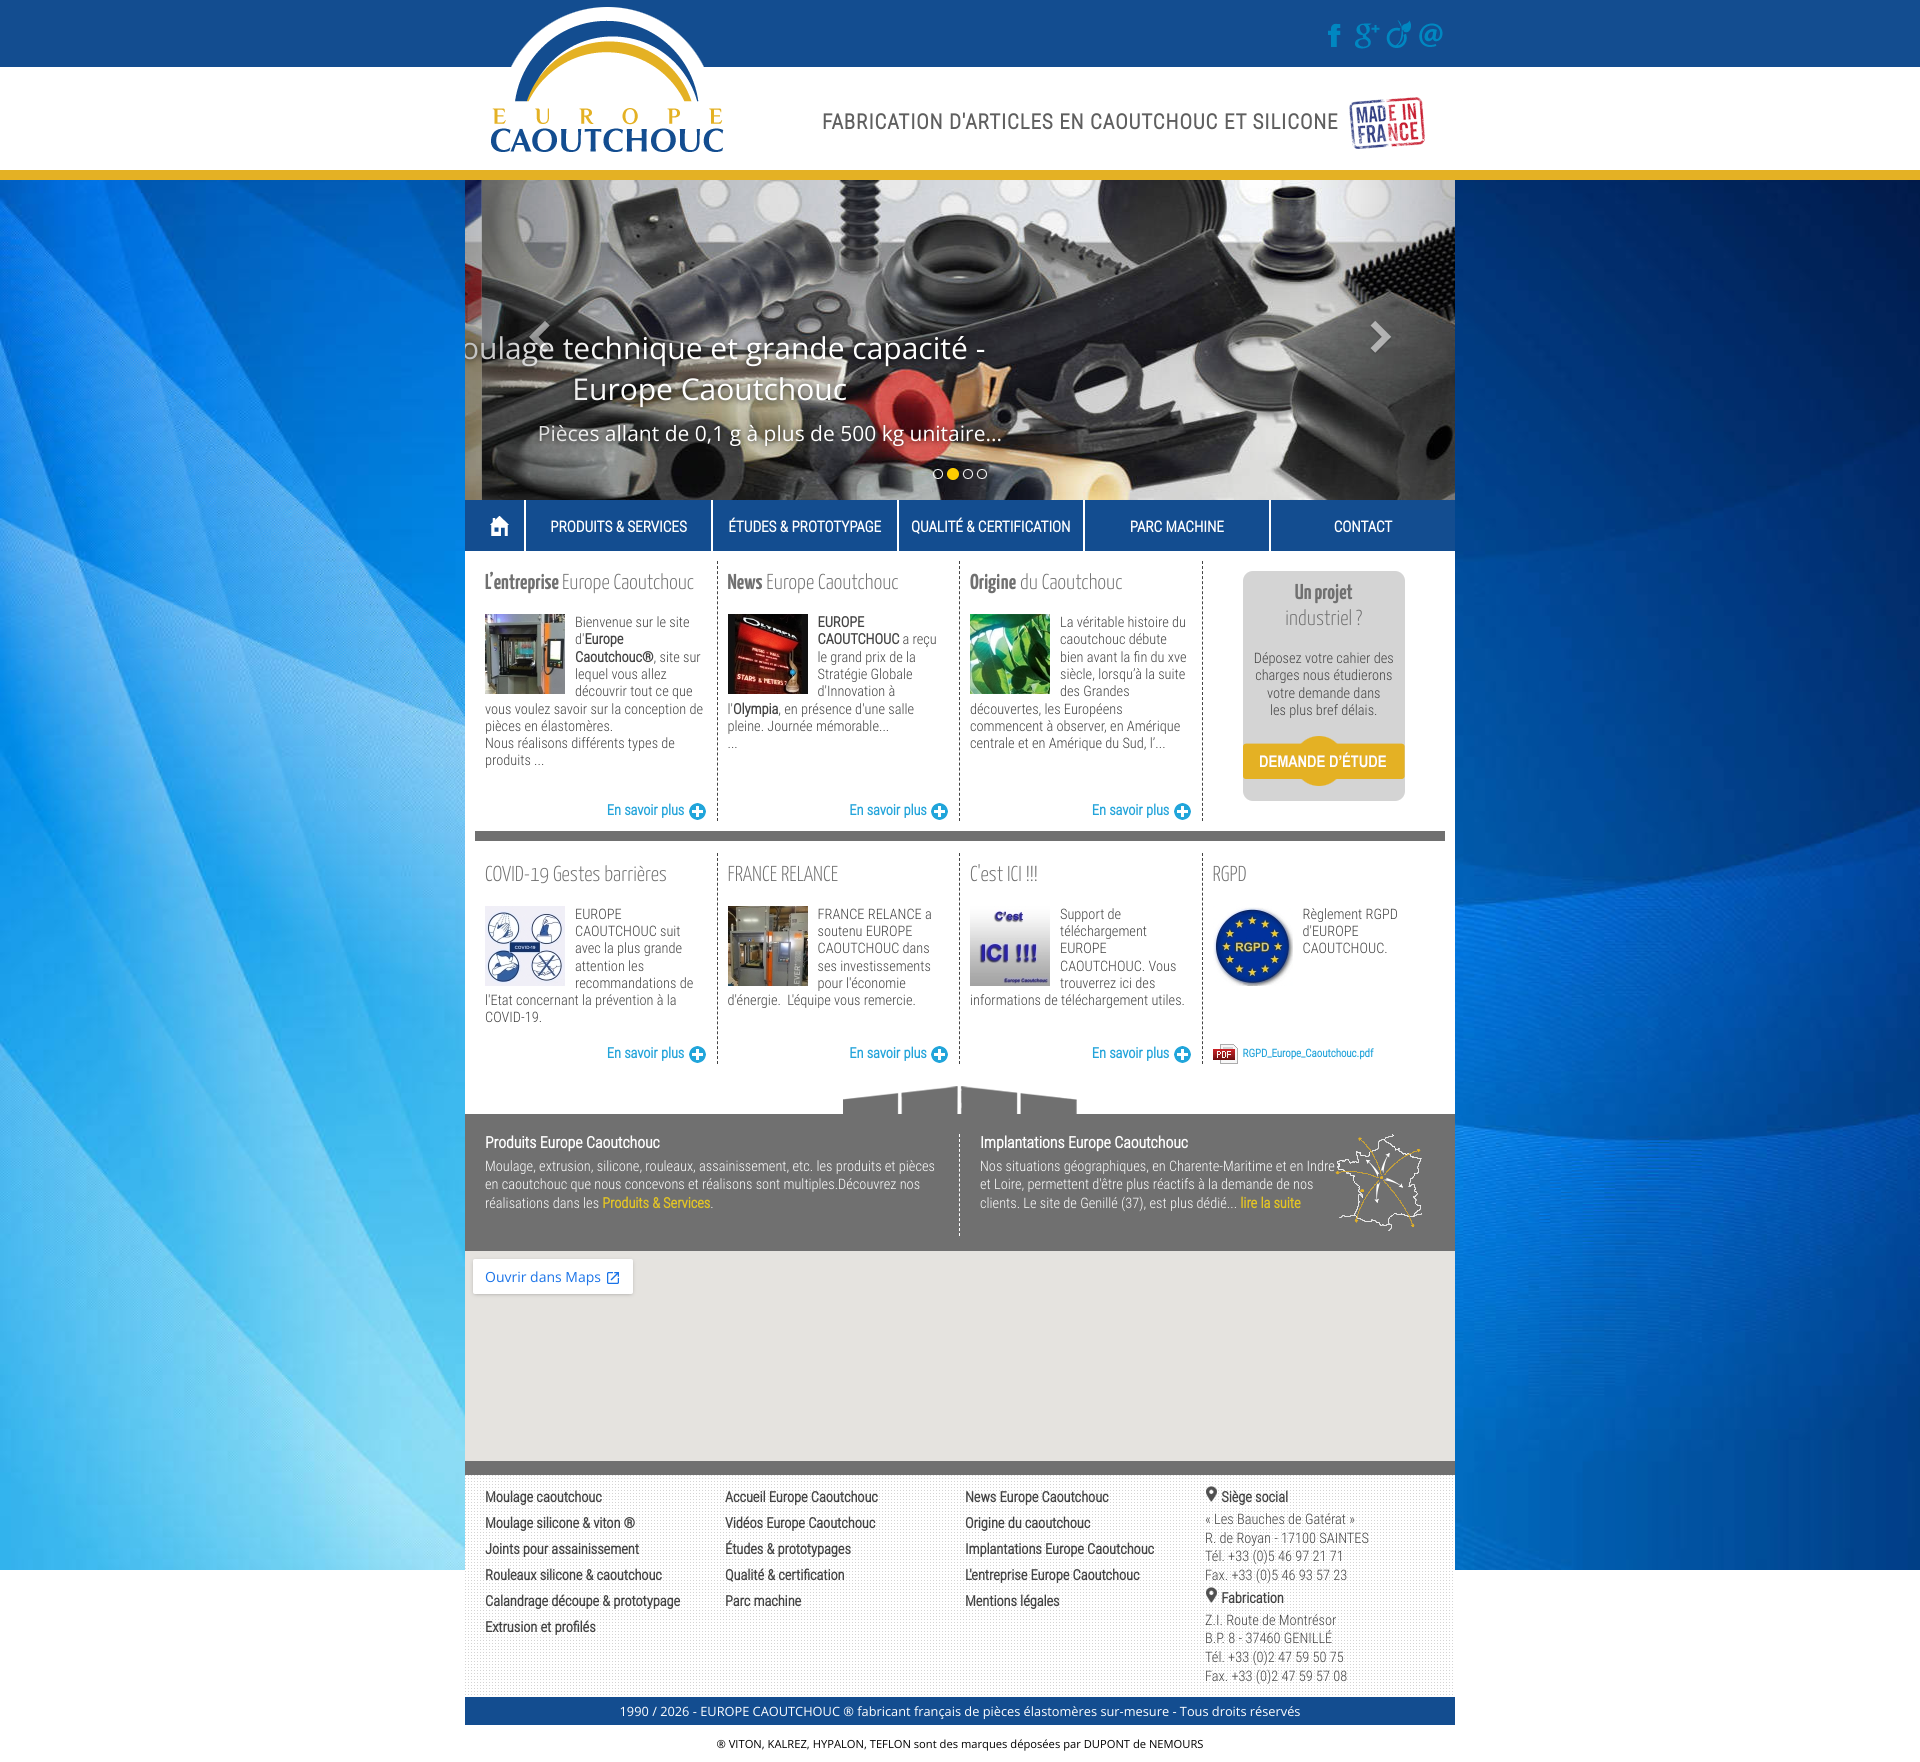1920x1762 pixels.
Task: Select the third carousel dot
Action: (968, 474)
